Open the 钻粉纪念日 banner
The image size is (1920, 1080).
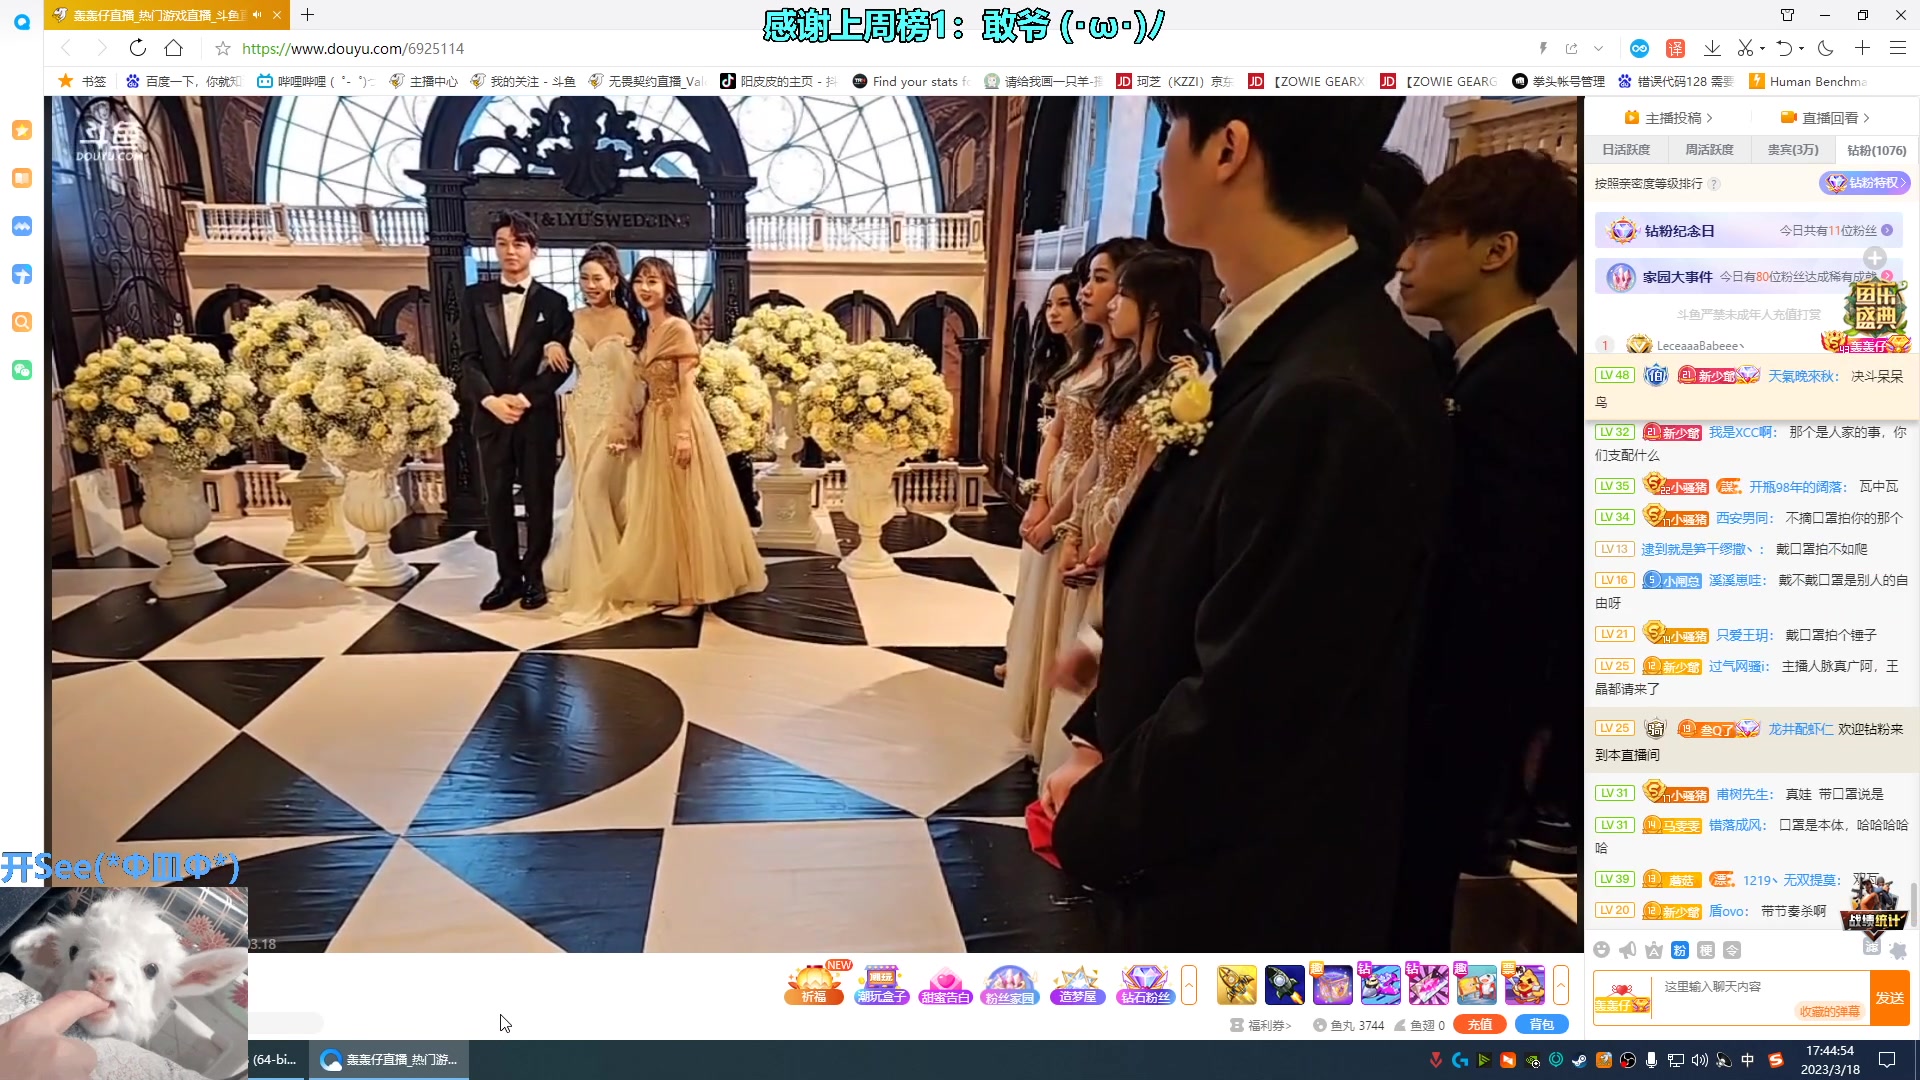coord(1748,230)
